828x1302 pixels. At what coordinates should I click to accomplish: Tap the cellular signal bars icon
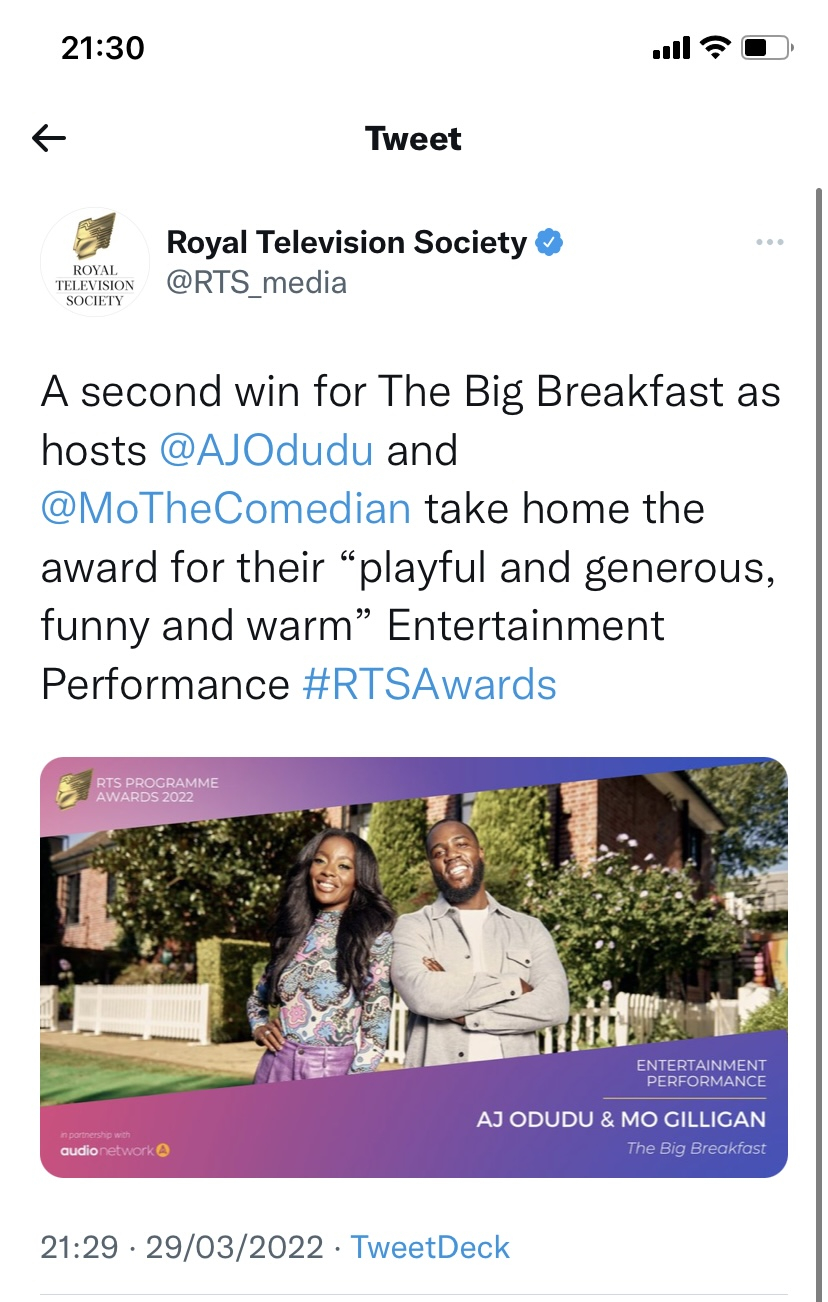pos(671,48)
